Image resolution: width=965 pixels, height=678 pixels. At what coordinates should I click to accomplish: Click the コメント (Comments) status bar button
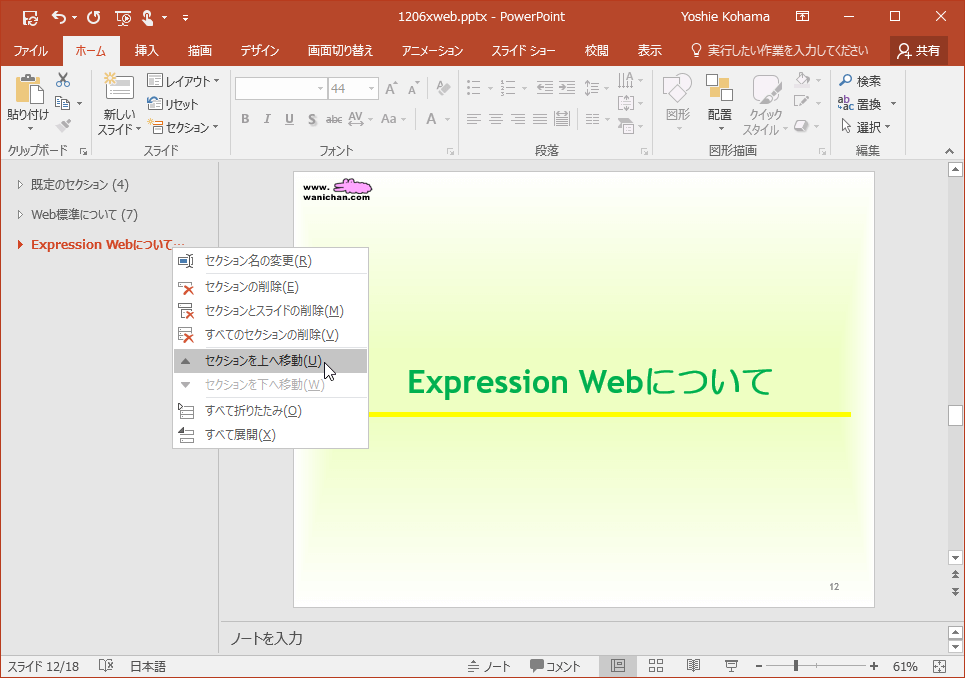point(555,666)
